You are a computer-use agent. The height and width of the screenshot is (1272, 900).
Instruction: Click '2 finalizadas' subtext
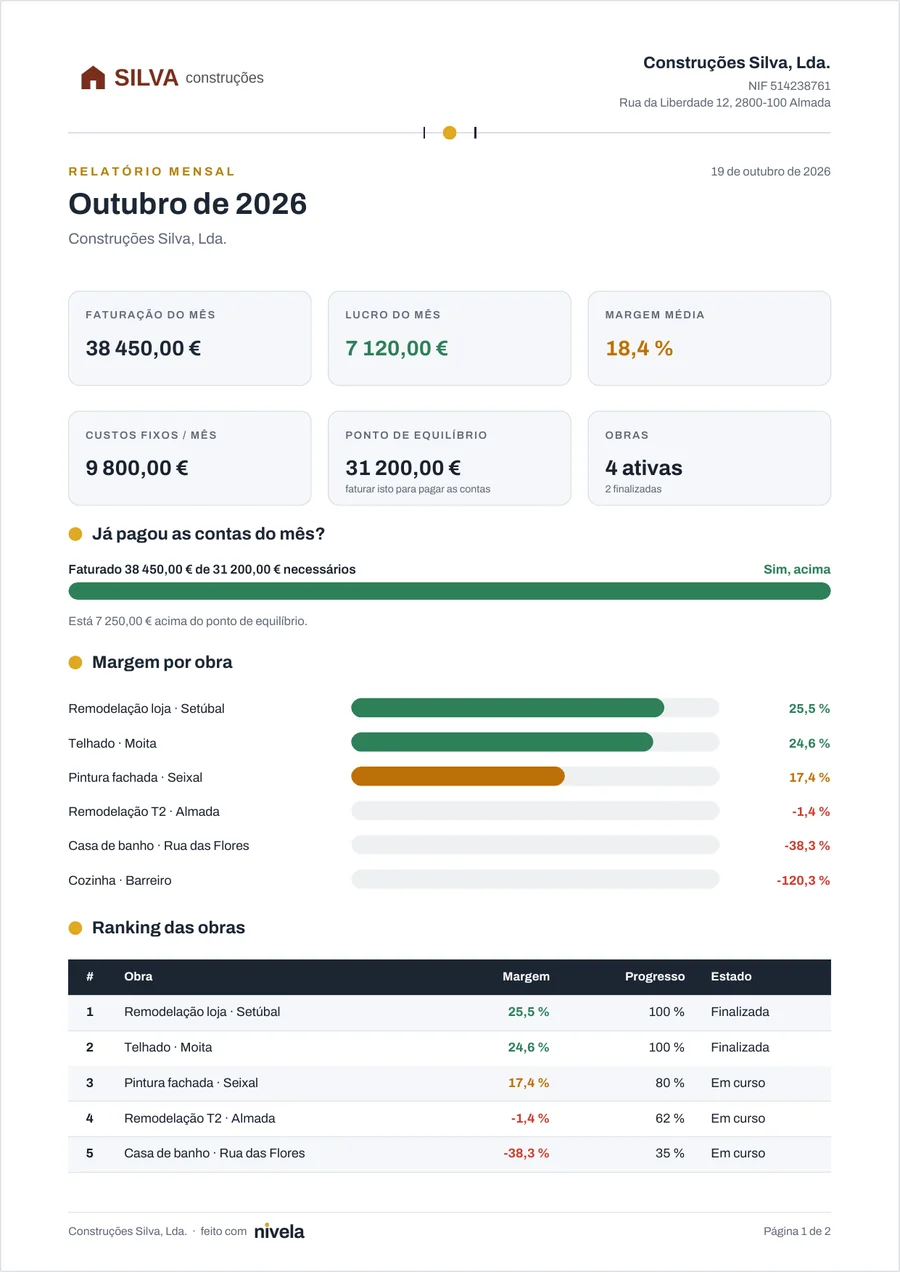(x=633, y=489)
